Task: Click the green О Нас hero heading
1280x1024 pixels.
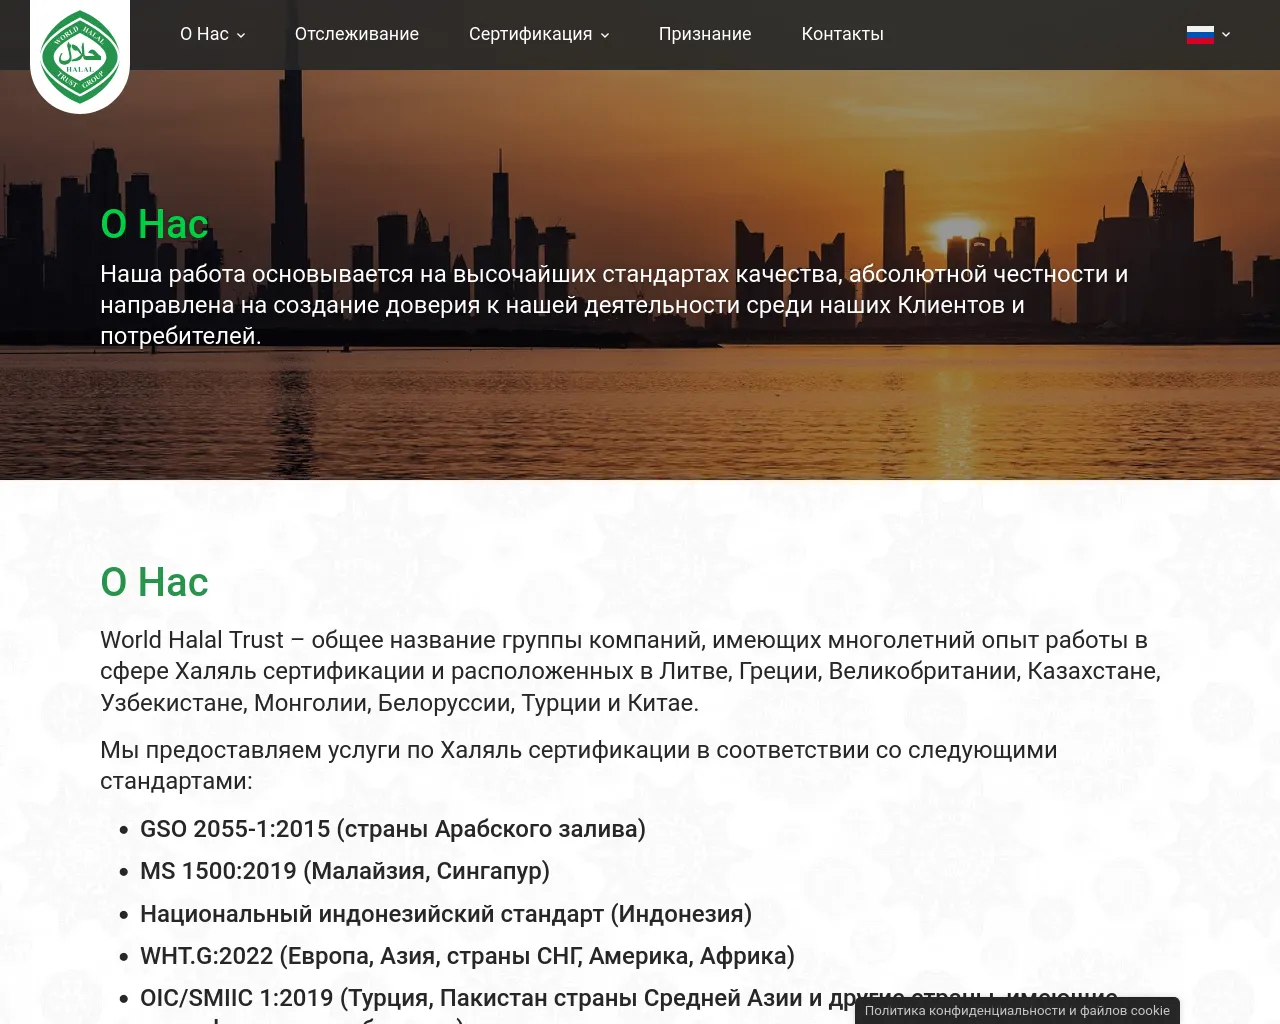Action: pyautogui.click(x=154, y=224)
